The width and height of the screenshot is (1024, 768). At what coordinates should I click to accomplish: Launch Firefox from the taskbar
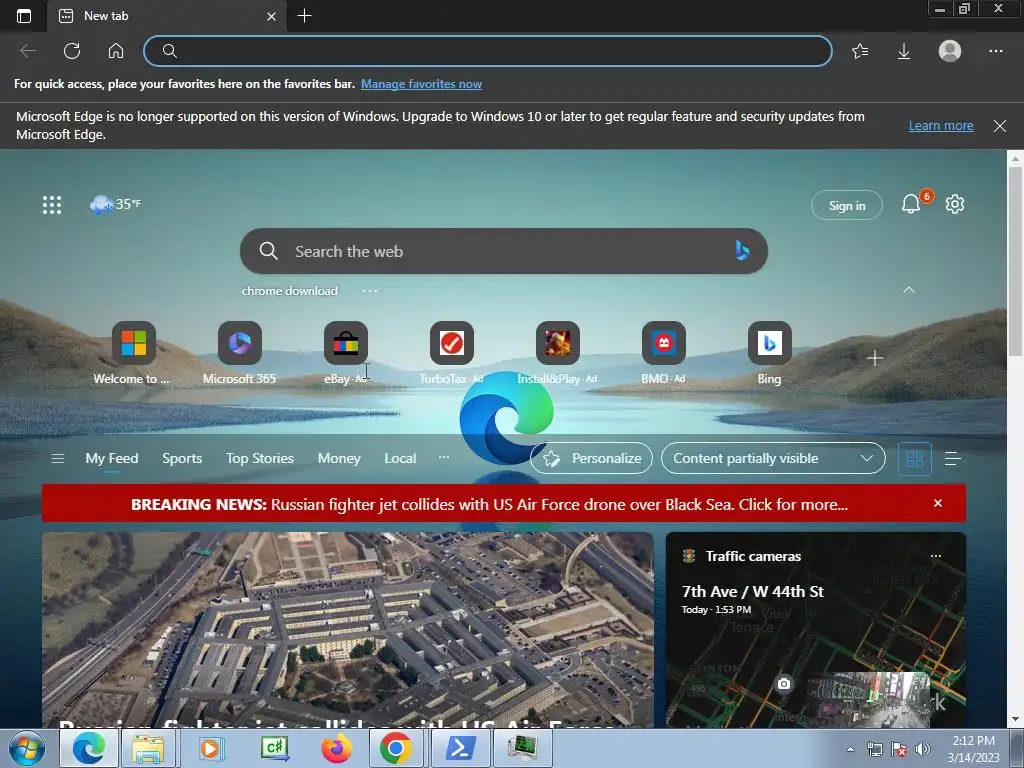tap(336, 748)
